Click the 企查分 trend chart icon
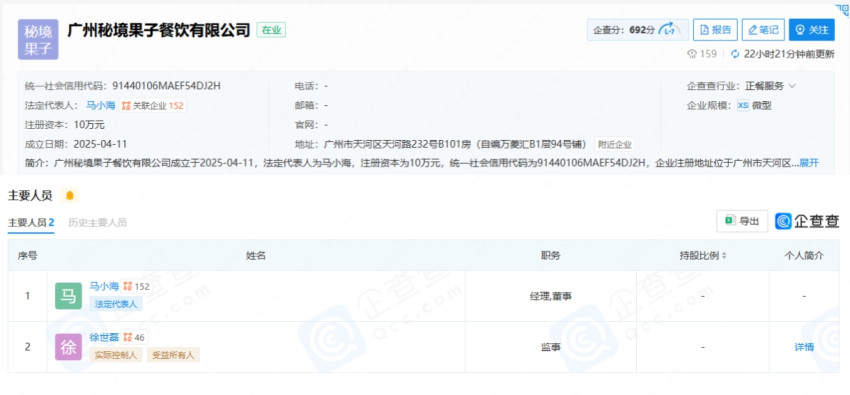 point(667,30)
